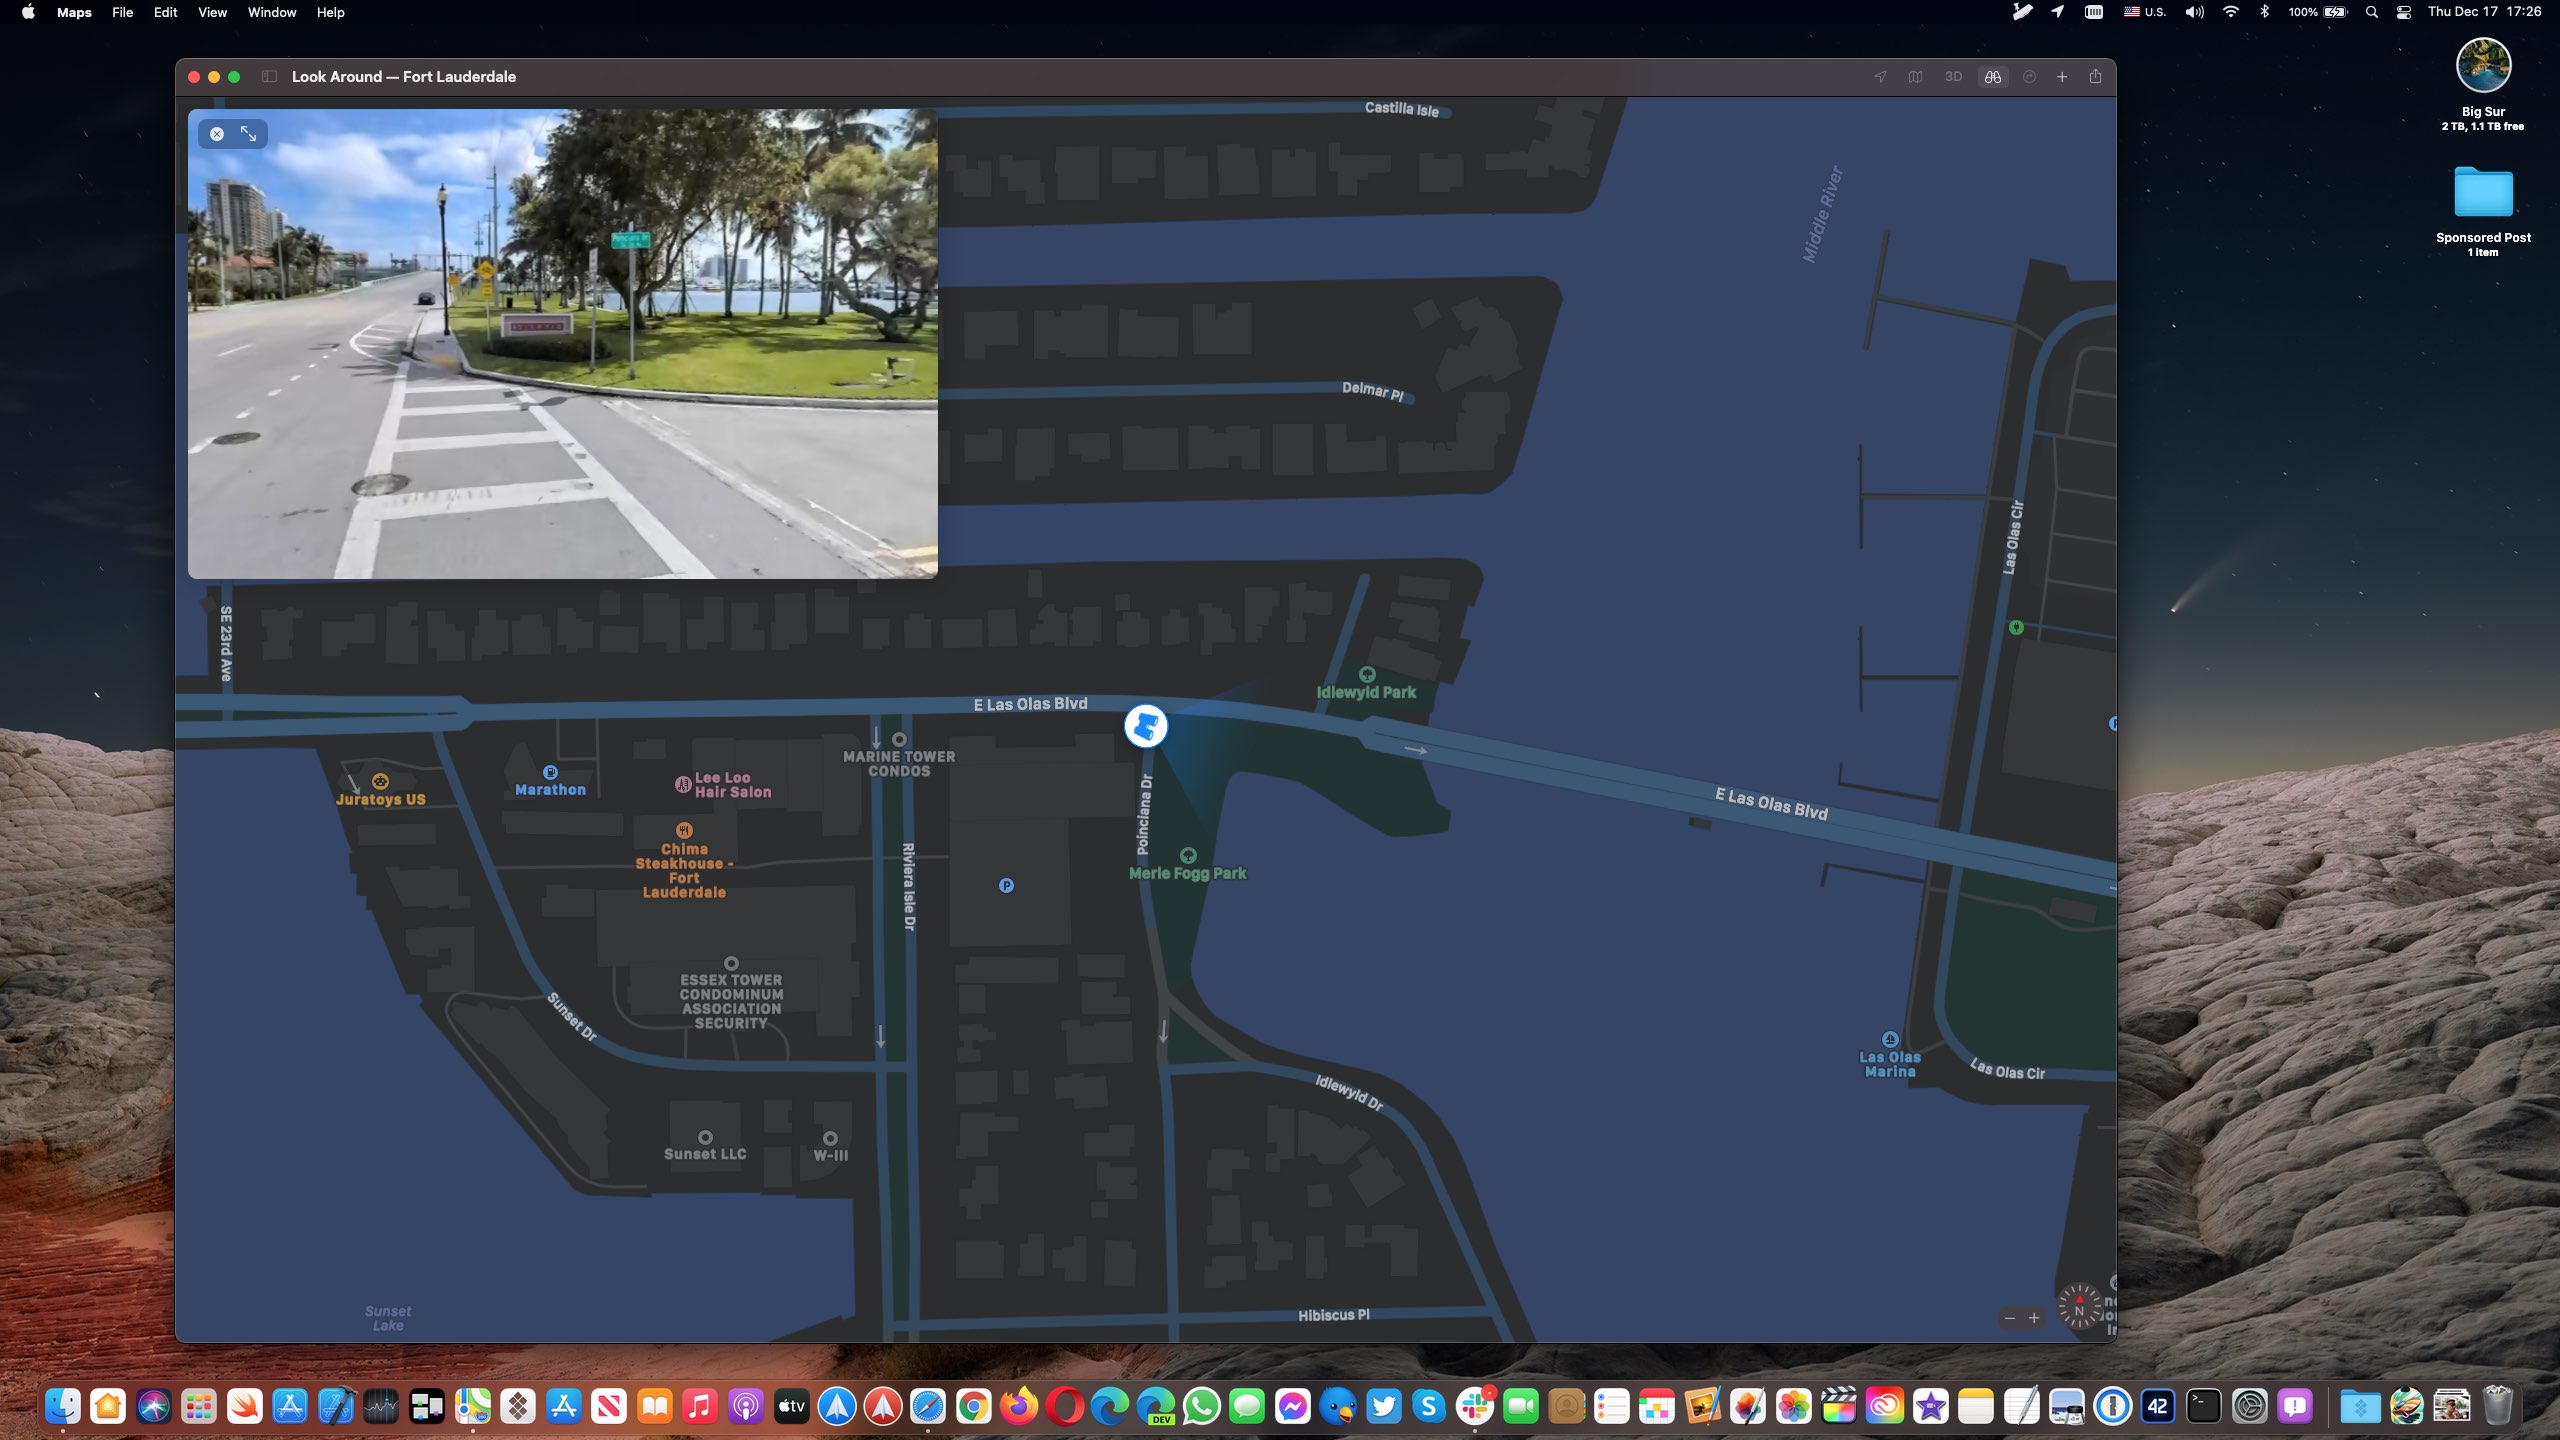Open the Sponsored Post desktop folder

tap(2483, 211)
